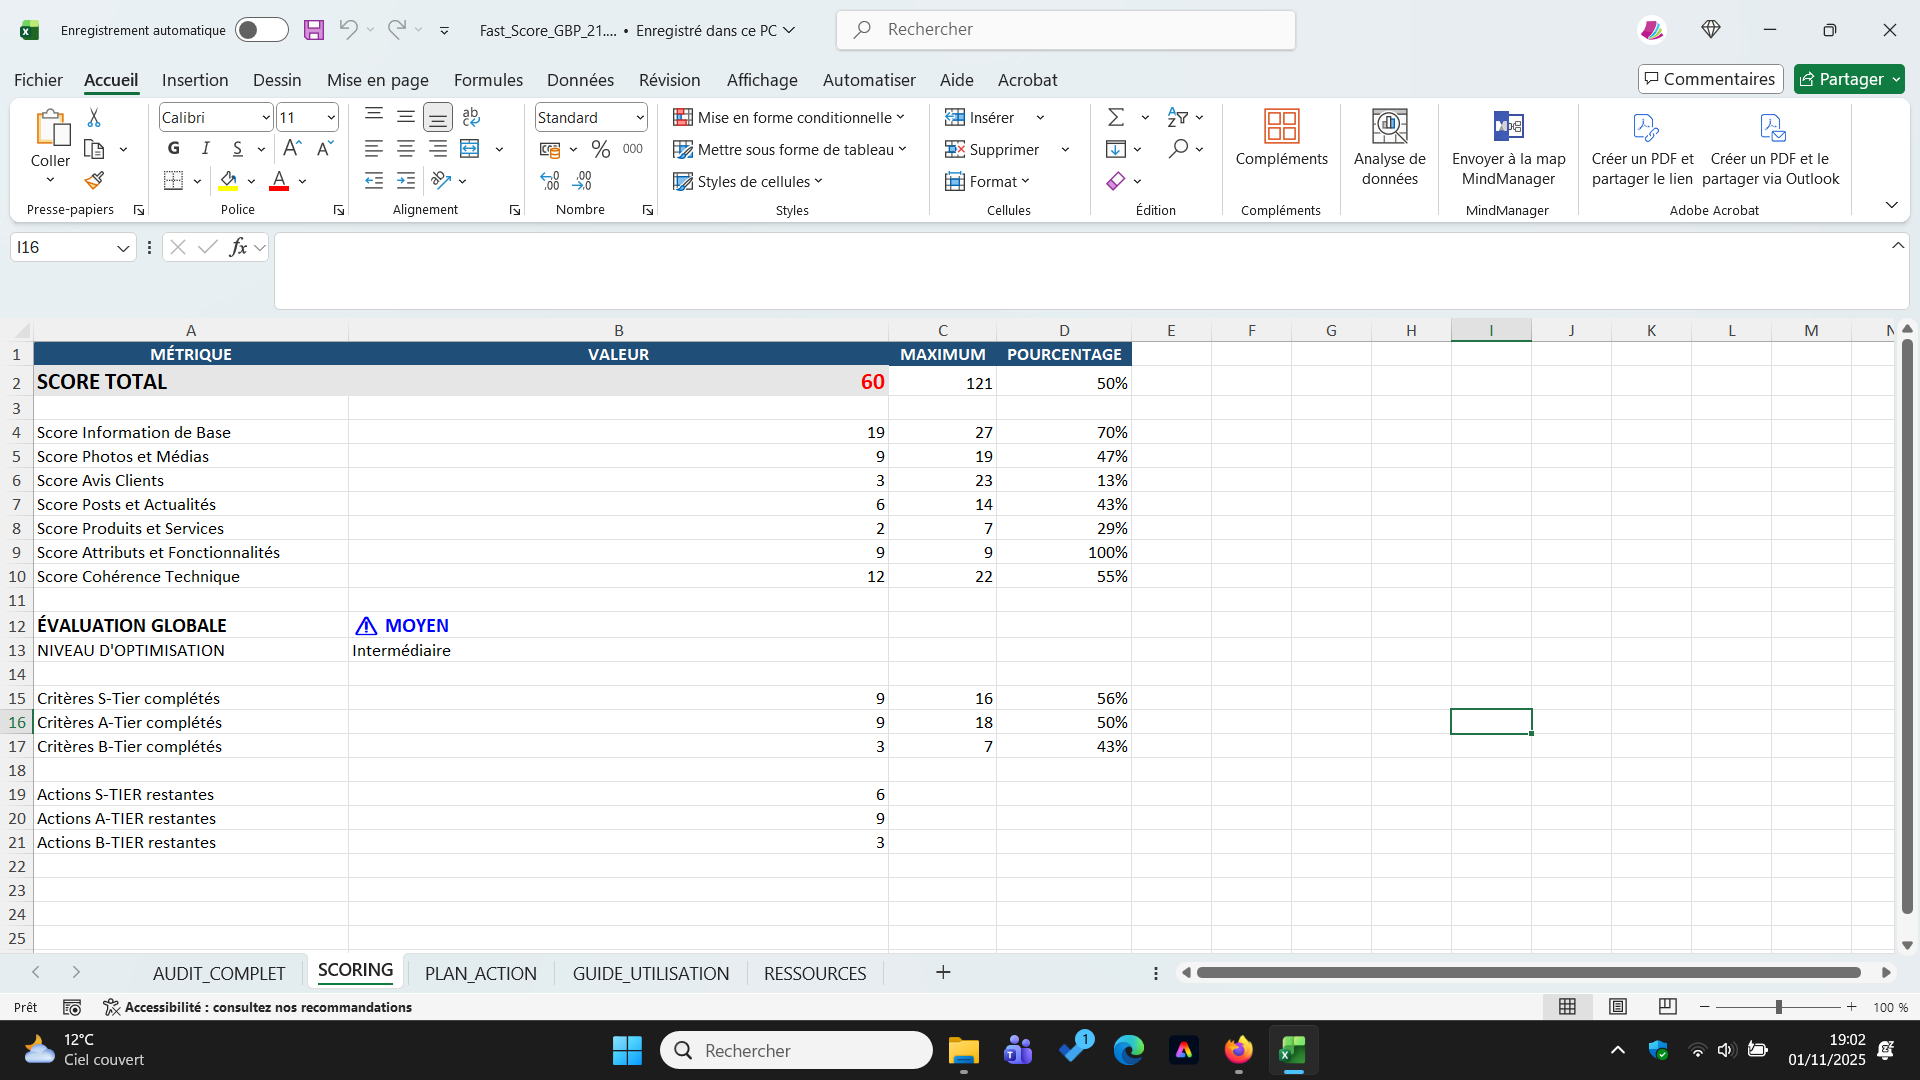Click the Couper (scissors) icon
Viewport: 1920px width, 1080px height.
pos(93,117)
